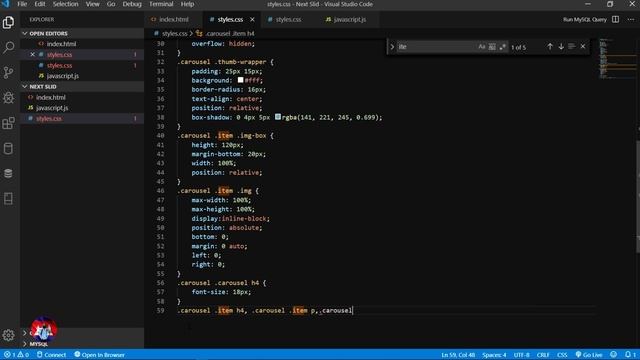Open the Selection menu
640x360 pixels.
pos(65,4)
